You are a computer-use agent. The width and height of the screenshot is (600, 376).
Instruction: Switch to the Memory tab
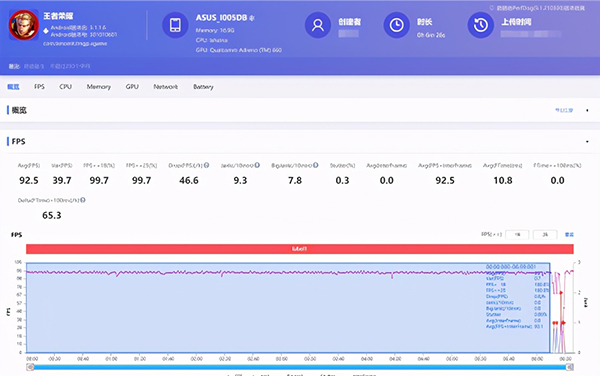99,87
